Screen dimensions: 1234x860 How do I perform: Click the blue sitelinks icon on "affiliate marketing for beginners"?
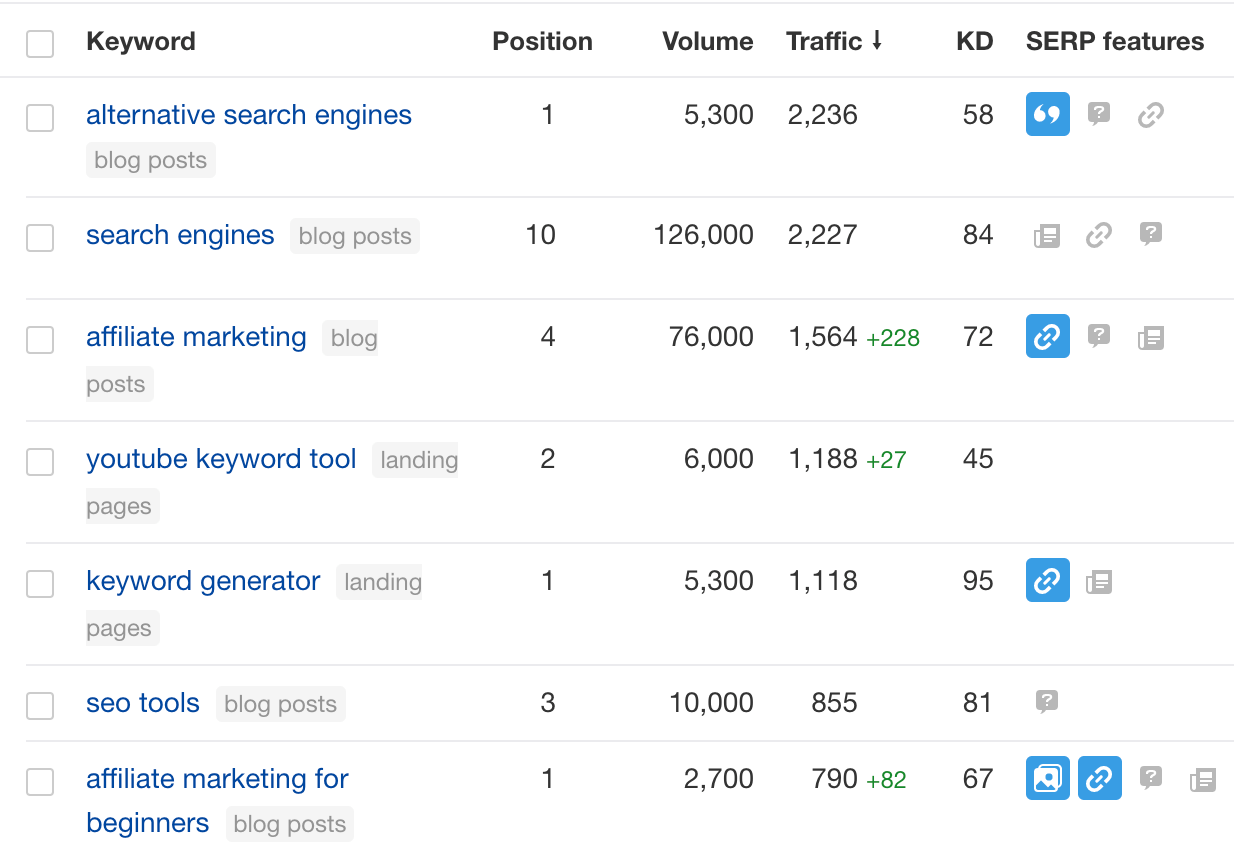(1099, 778)
